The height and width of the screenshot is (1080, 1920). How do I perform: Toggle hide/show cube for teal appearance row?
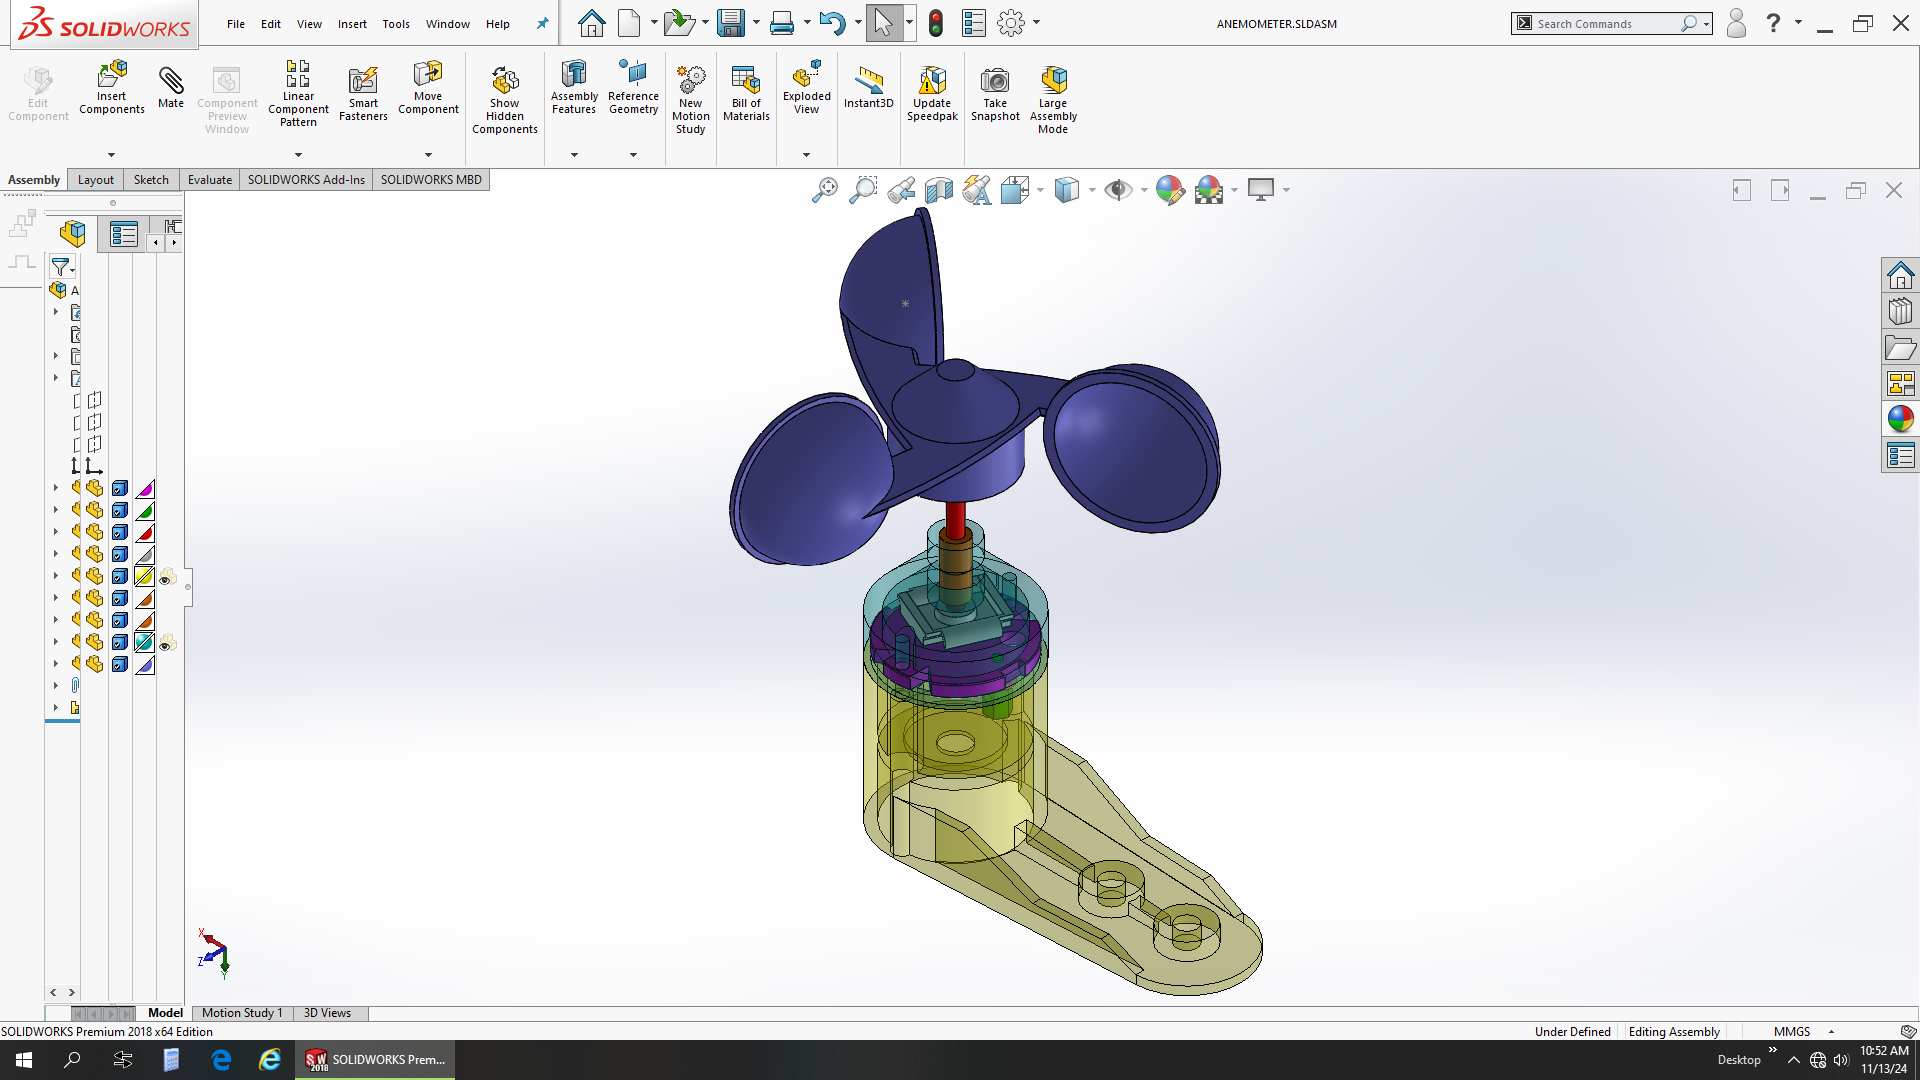pyautogui.click(x=120, y=643)
